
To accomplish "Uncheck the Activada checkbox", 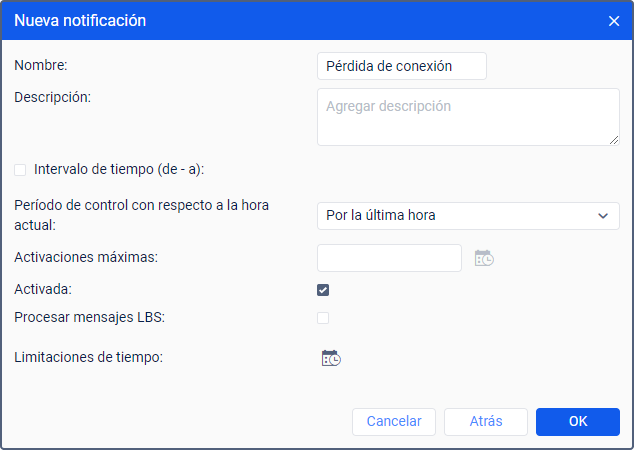I will pos(323,290).
